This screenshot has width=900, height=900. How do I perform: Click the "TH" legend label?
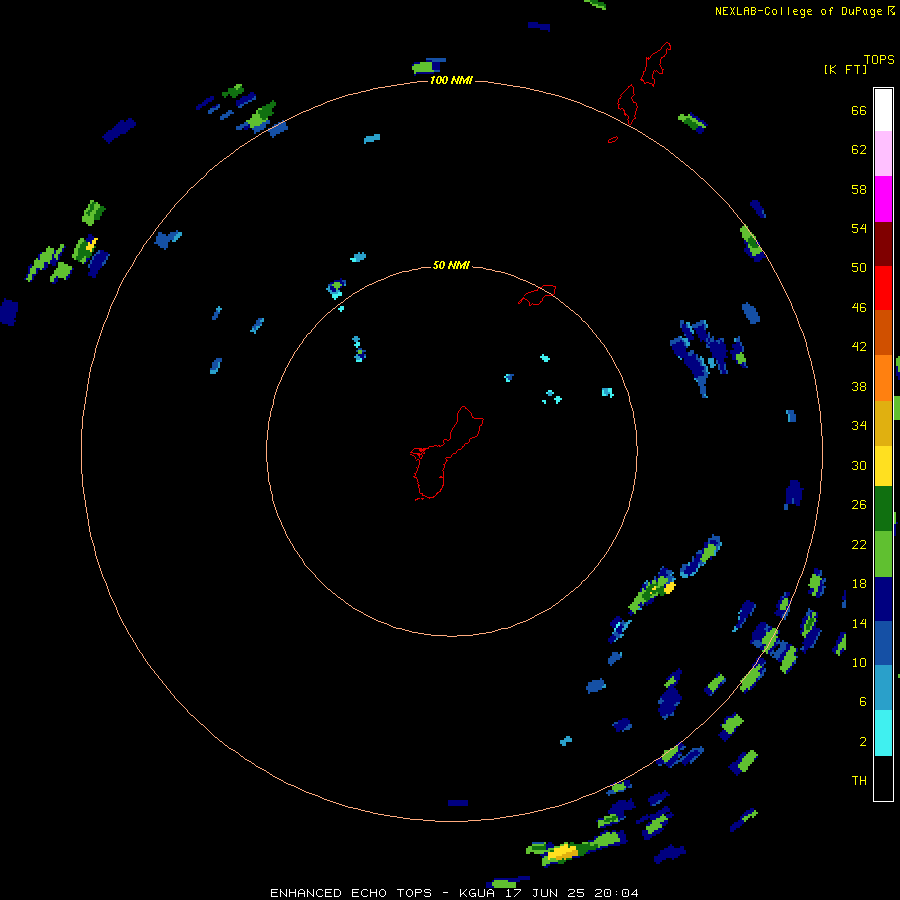point(859,781)
